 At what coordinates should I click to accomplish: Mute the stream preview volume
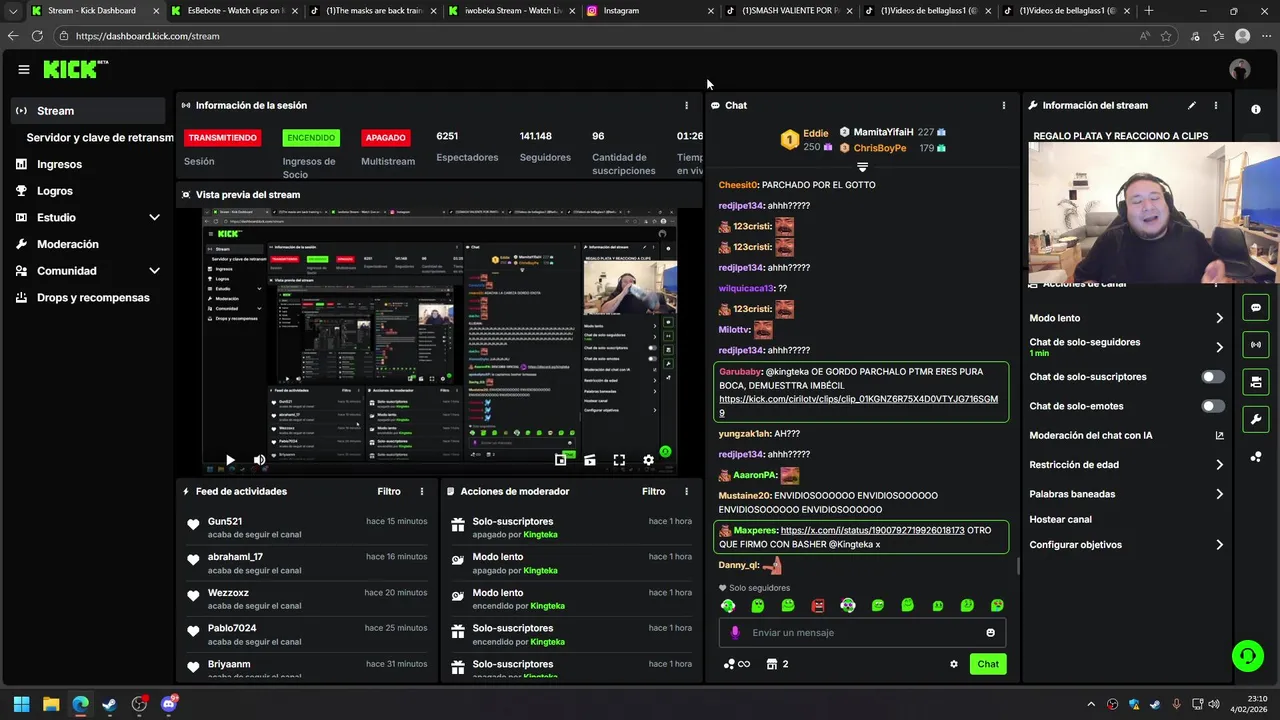click(x=259, y=460)
